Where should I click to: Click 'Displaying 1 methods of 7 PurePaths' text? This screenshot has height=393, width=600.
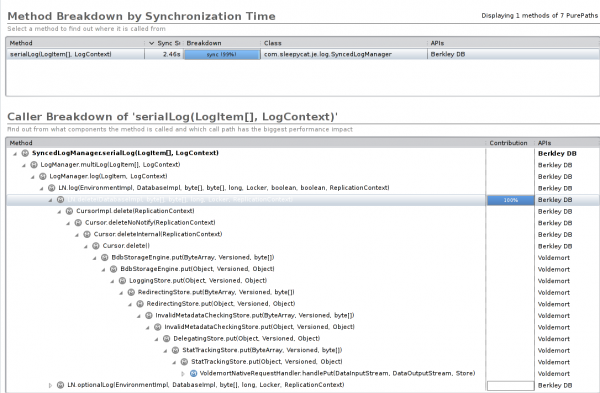pos(539,15)
